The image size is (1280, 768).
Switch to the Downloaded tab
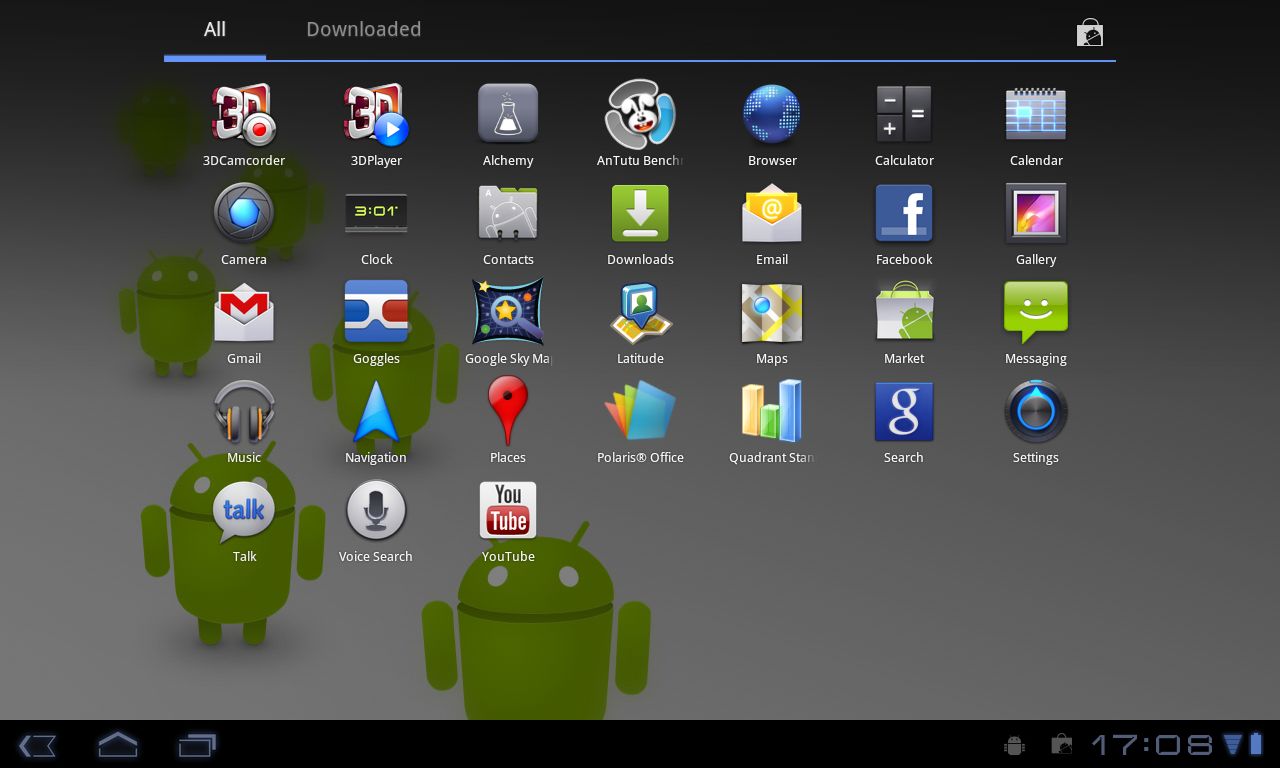pyautogui.click(x=363, y=30)
